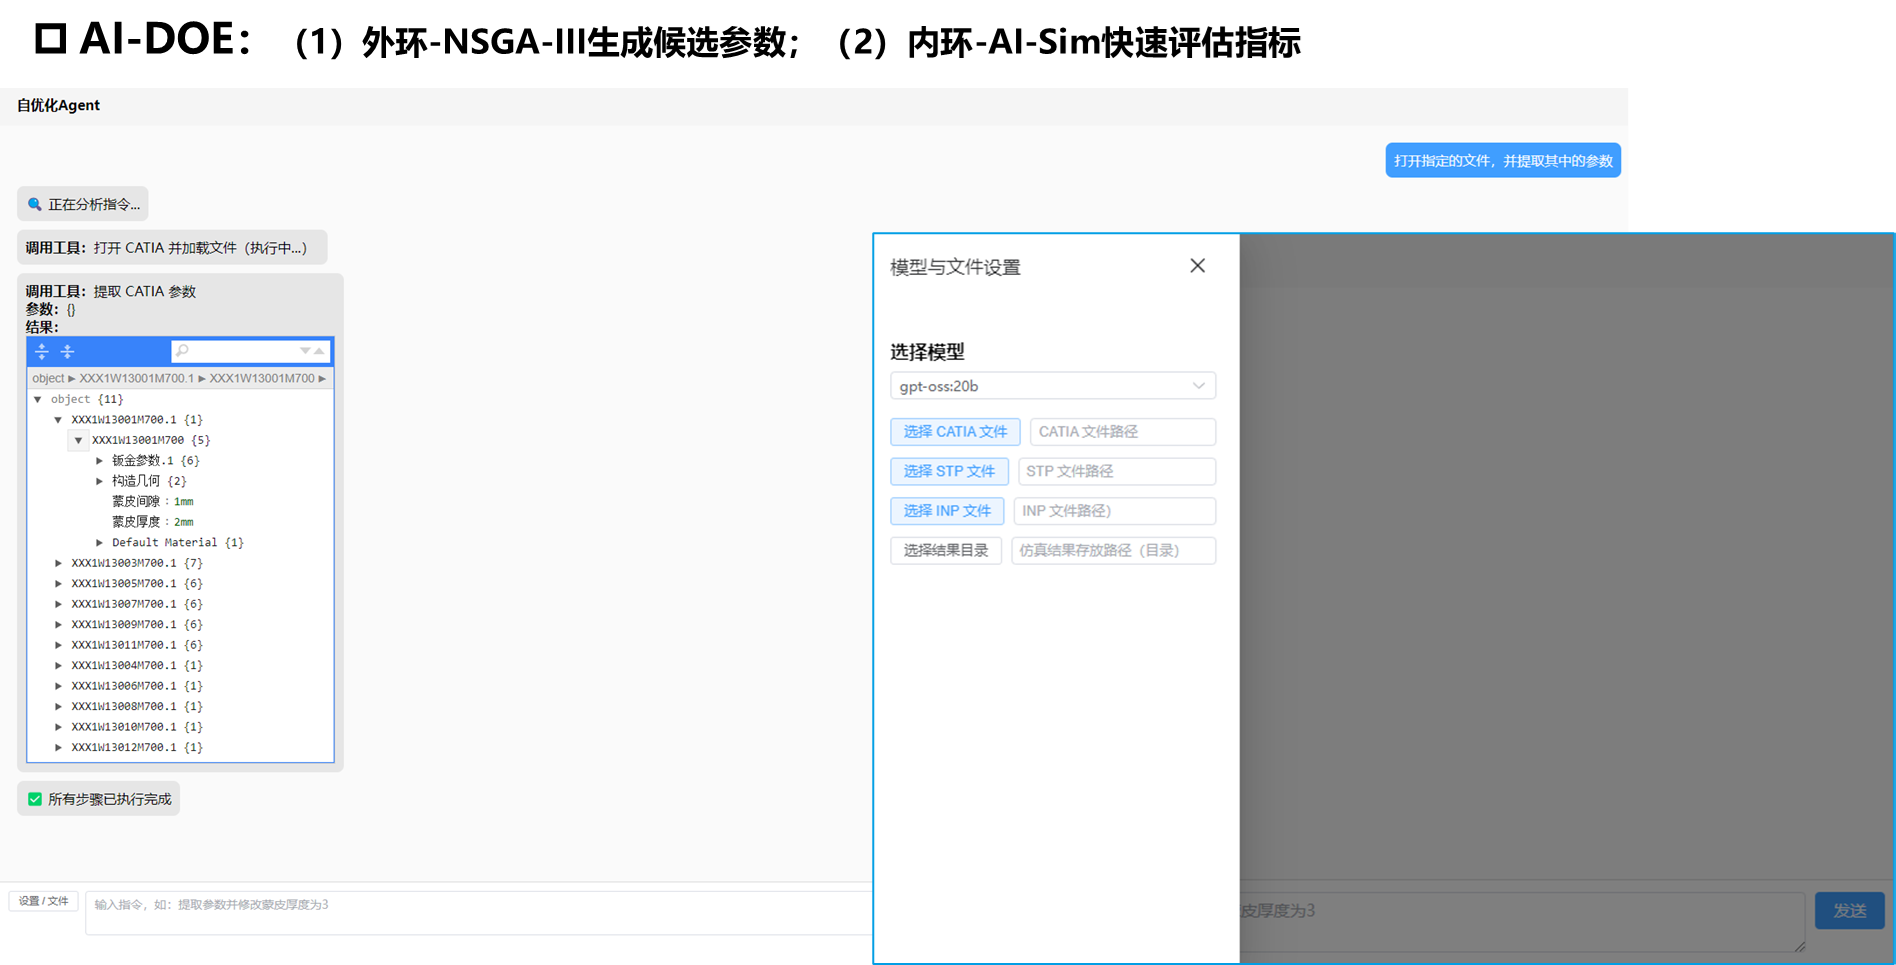This screenshot has width=1896, height=965.
Task: Click the green checkmark beside 所有步骤已执行完成
Action: (x=35, y=799)
